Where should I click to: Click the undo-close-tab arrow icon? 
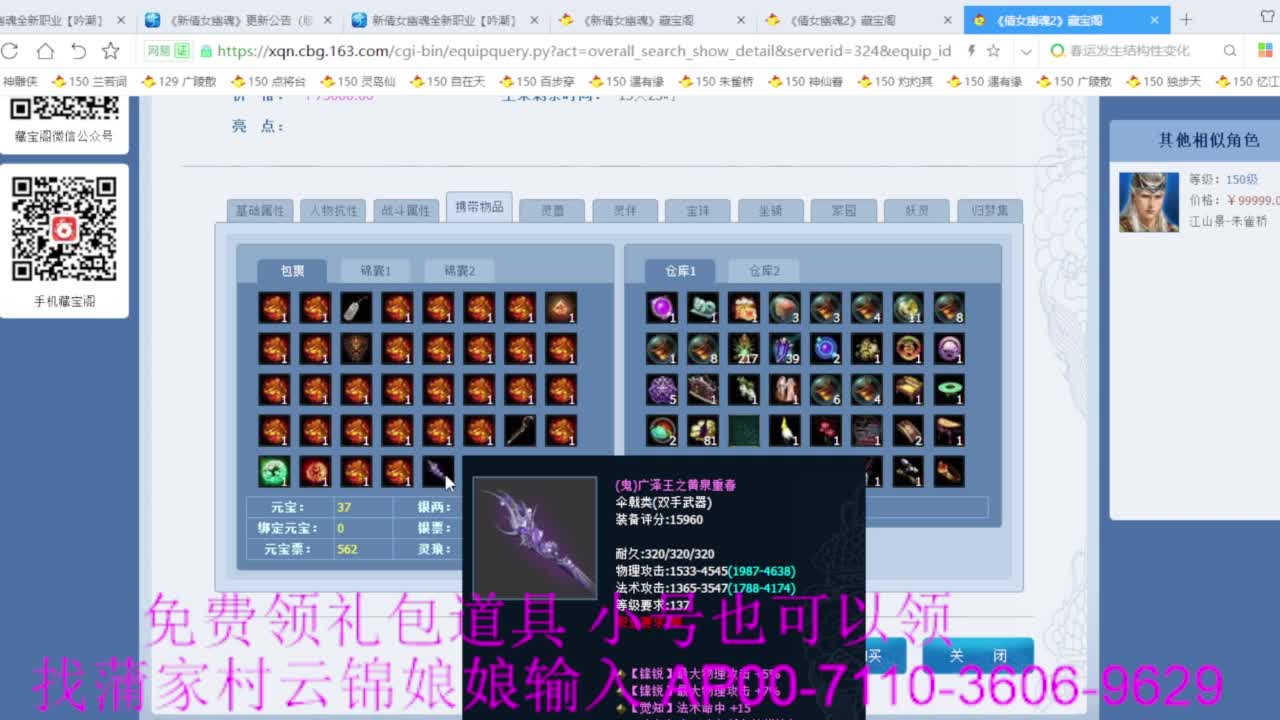tap(78, 51)
